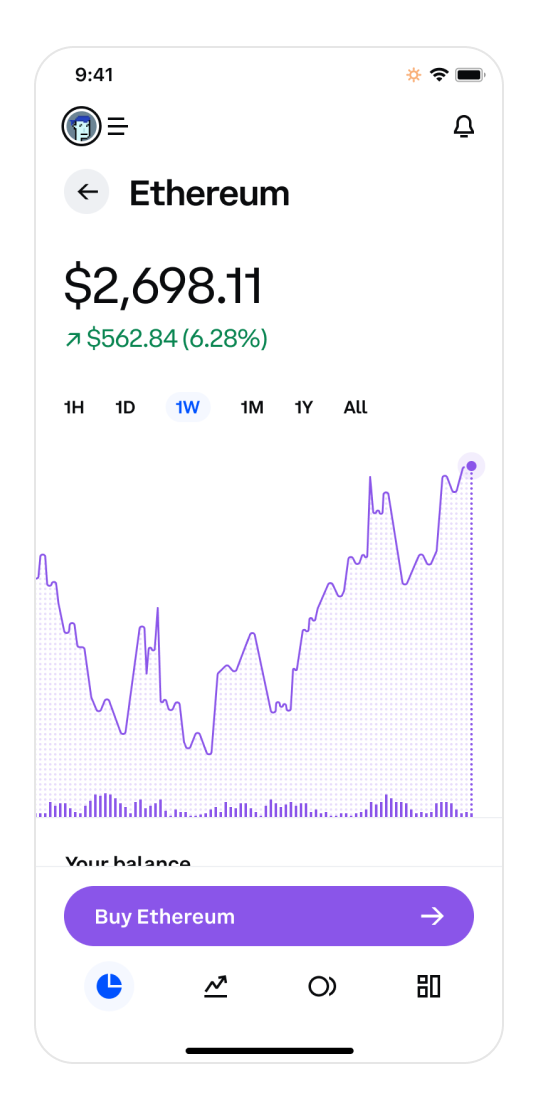Select the 1W time range
Screen dimensions: 540x1112
point(188,408)
